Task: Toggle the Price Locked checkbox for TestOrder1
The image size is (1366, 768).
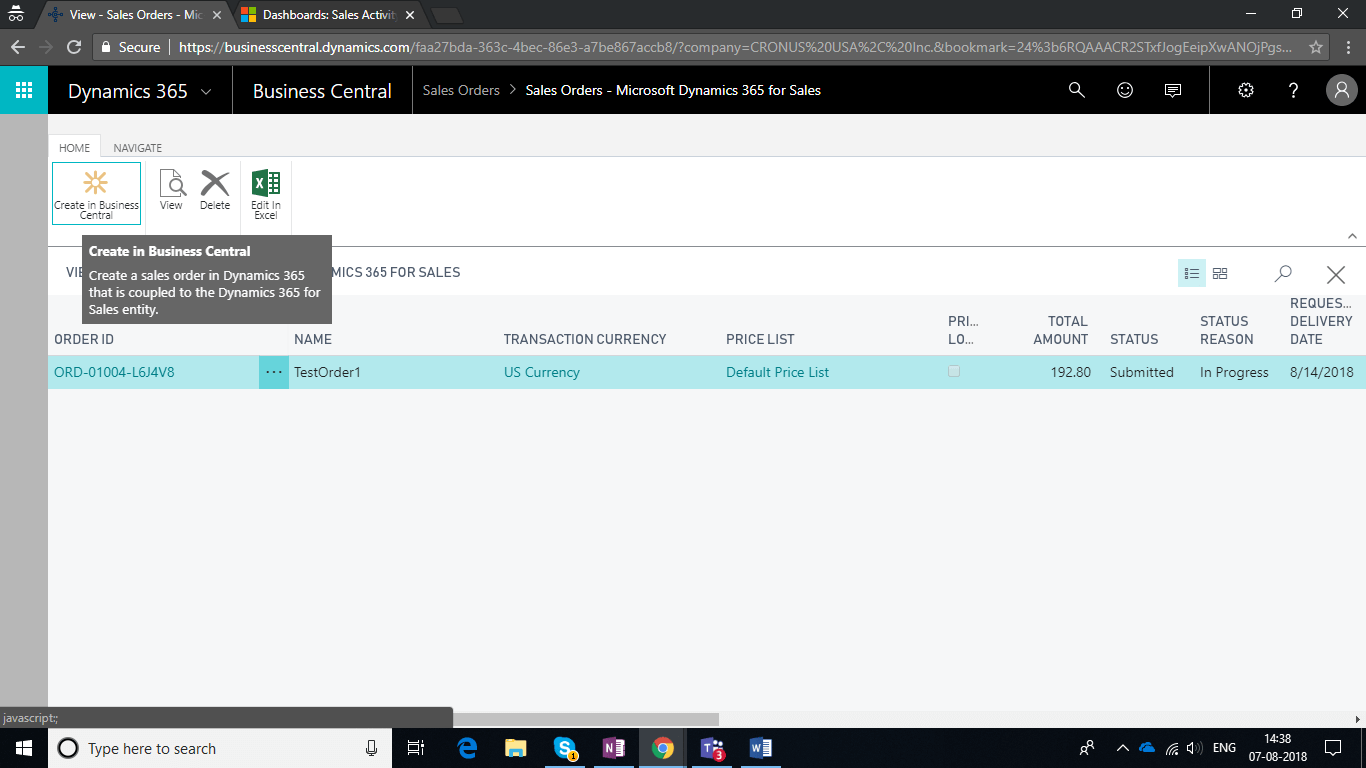Action: tap(954, 372)
